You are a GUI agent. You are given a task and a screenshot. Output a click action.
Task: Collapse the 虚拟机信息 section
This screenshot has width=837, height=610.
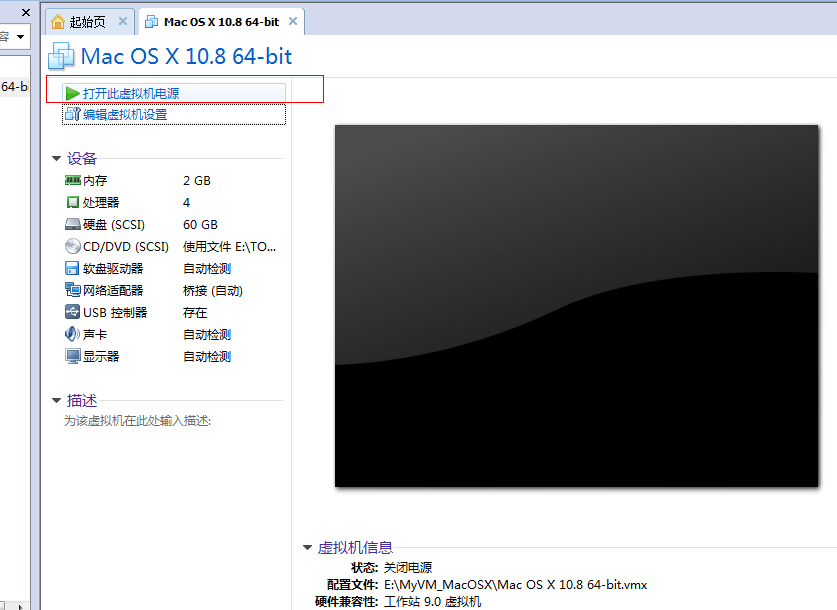pos(307,548)
